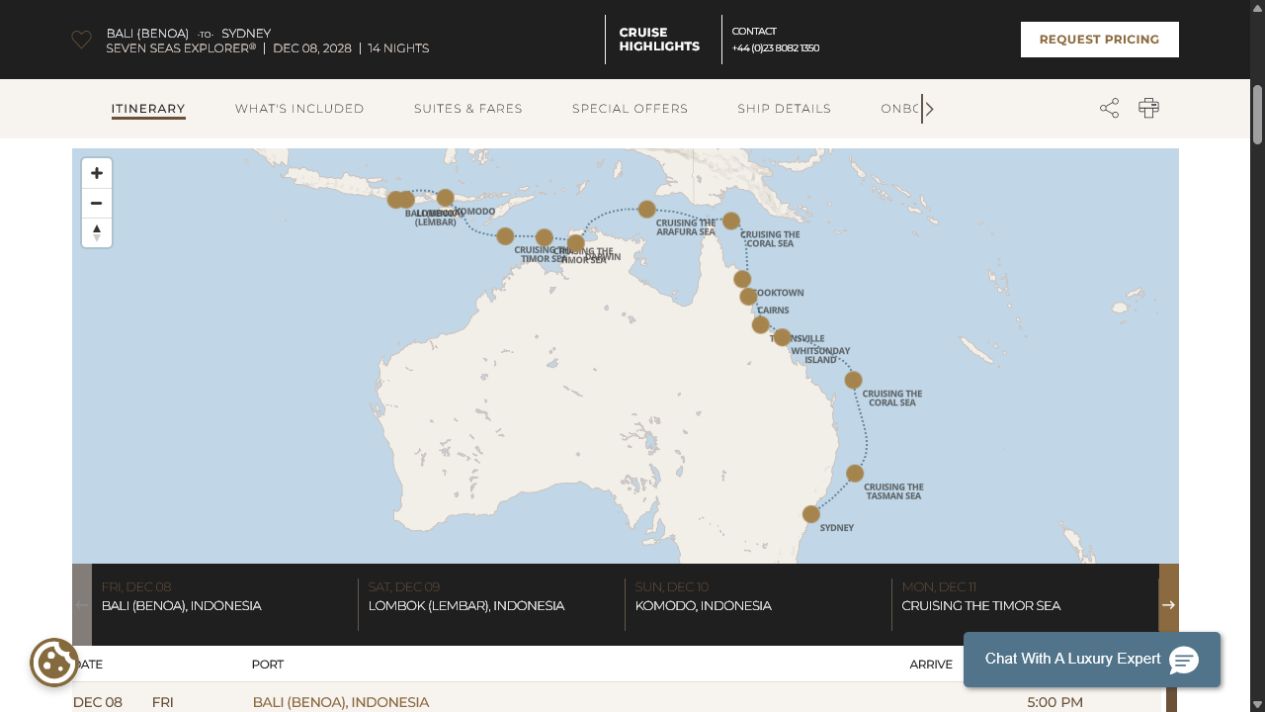1265x712 pixels.
Task: Zoom out on the map
Action: point(96,203)
